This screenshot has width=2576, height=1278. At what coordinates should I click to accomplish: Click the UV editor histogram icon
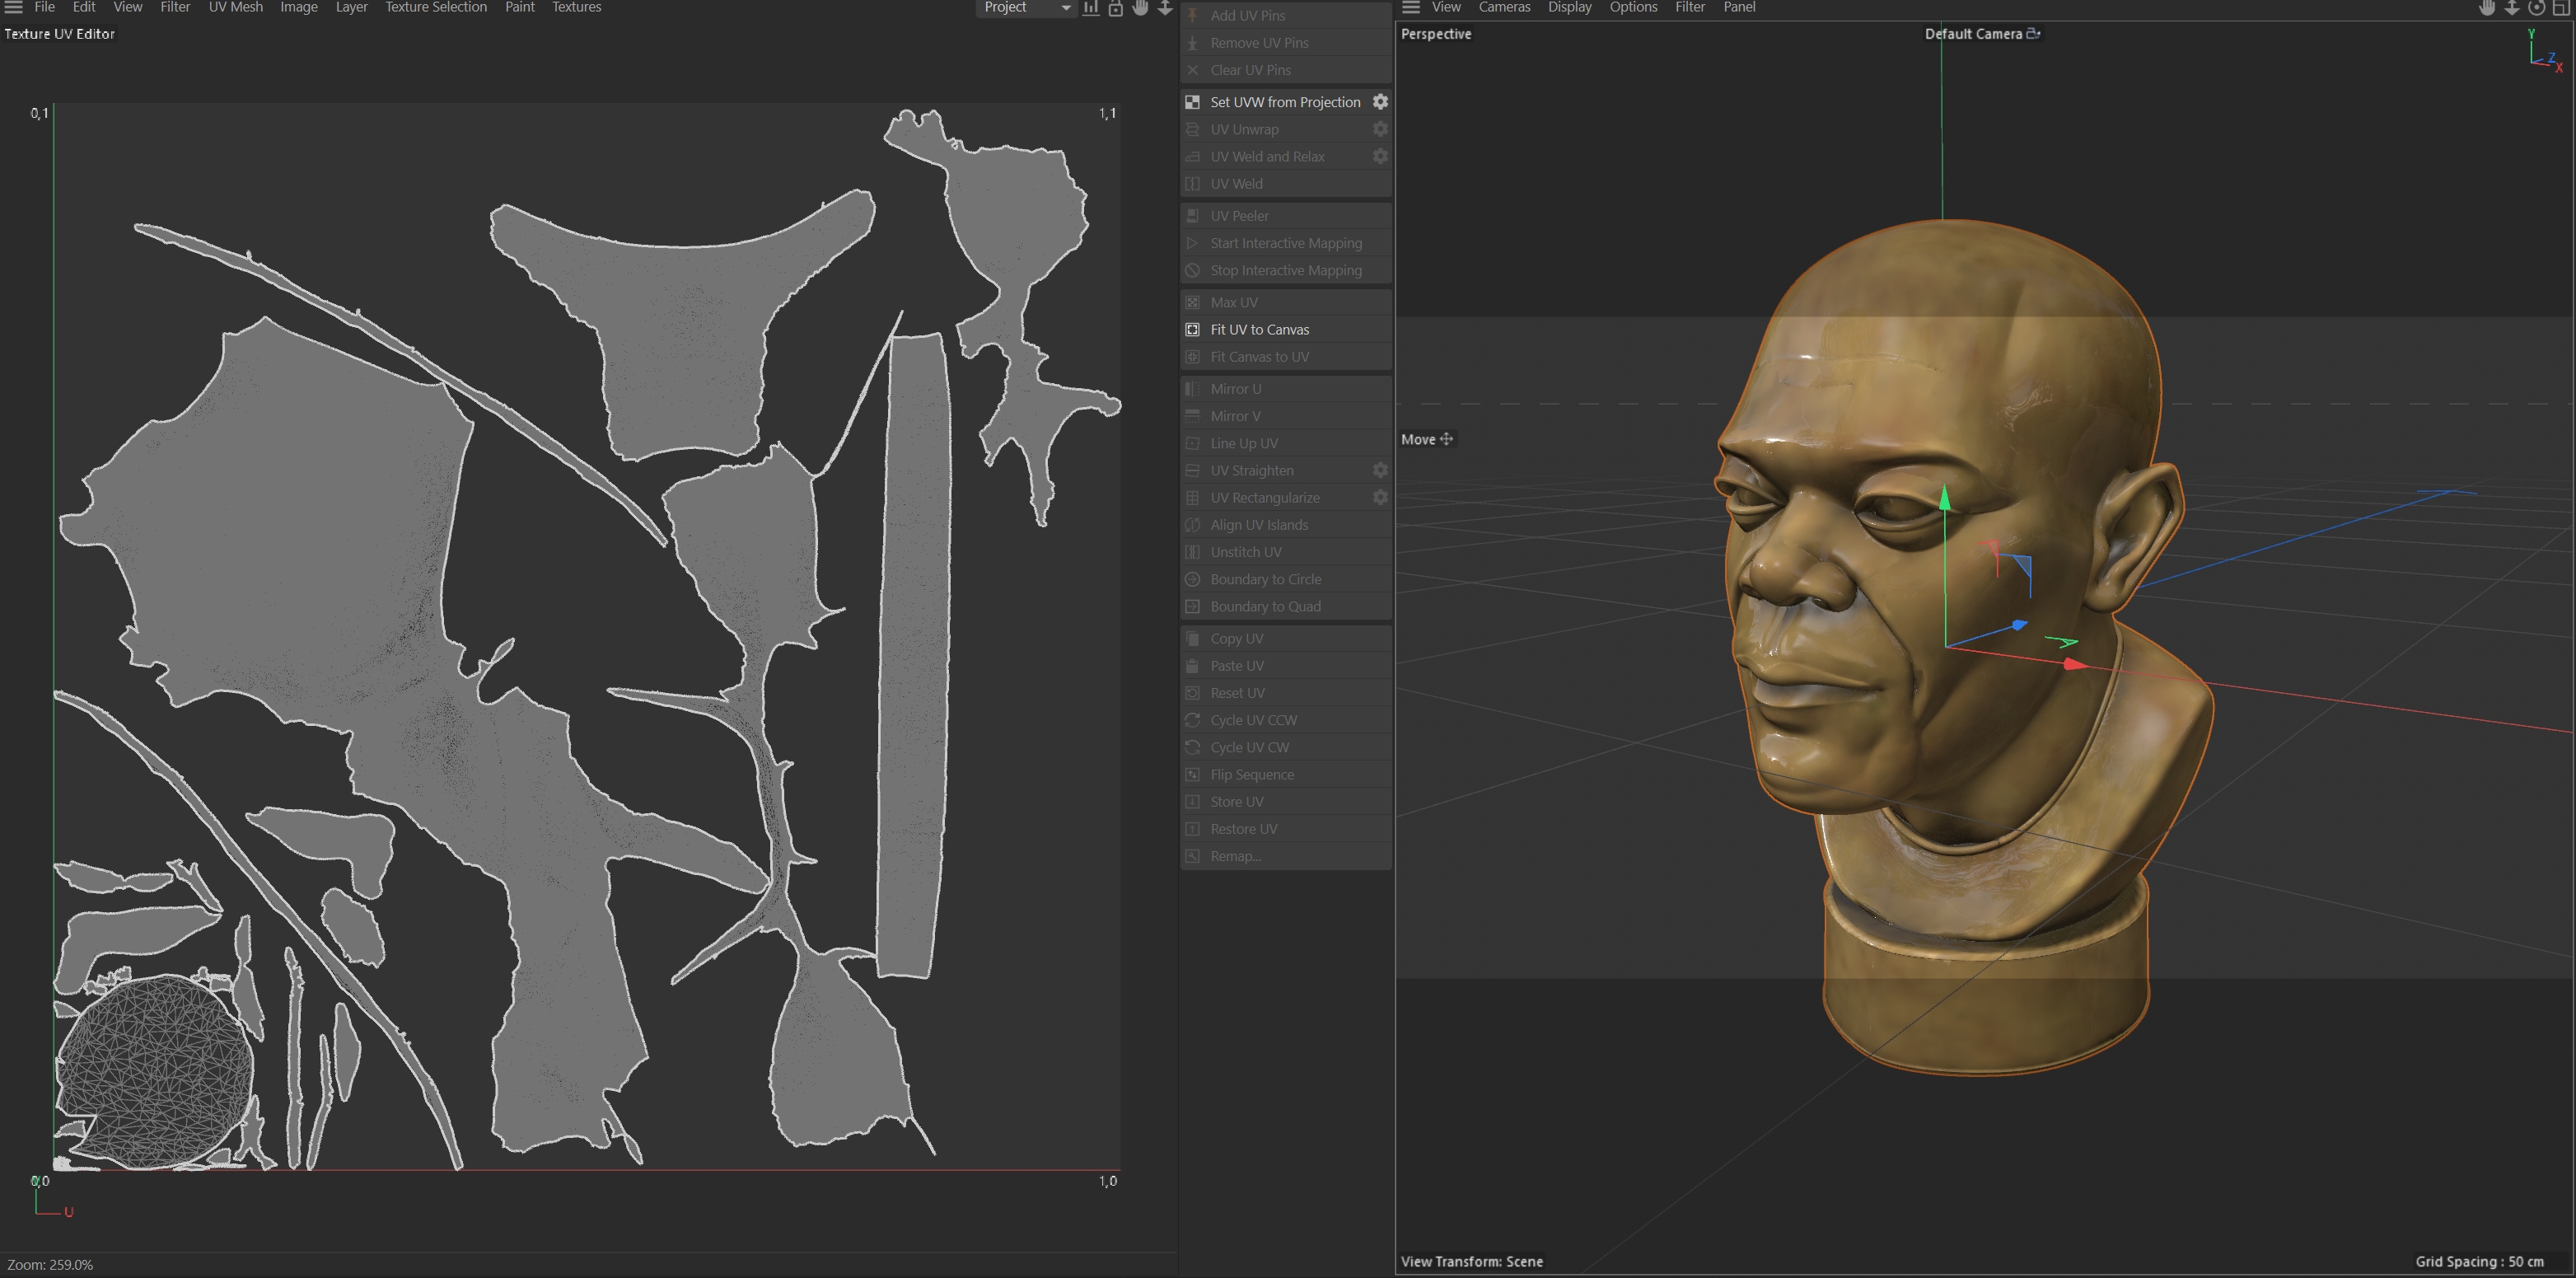(1091, 8)
